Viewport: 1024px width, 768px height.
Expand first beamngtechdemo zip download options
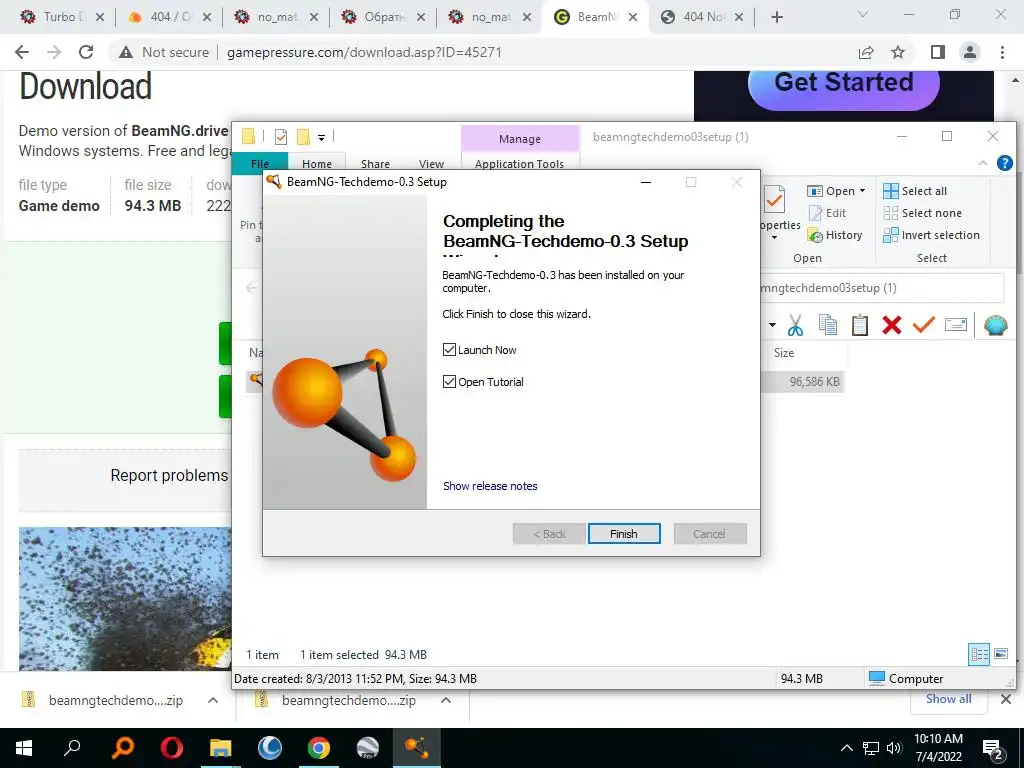[x=213, y=700]
